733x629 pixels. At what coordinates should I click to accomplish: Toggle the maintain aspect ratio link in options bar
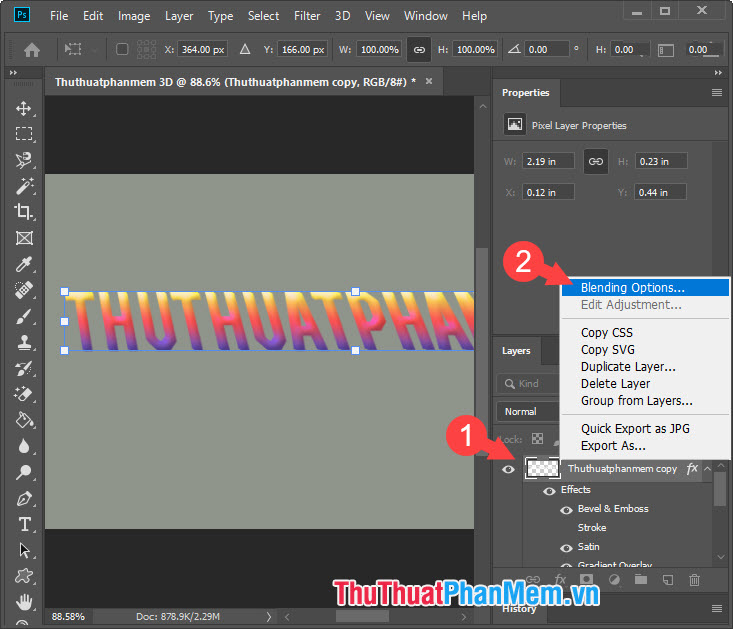(419, 50)
